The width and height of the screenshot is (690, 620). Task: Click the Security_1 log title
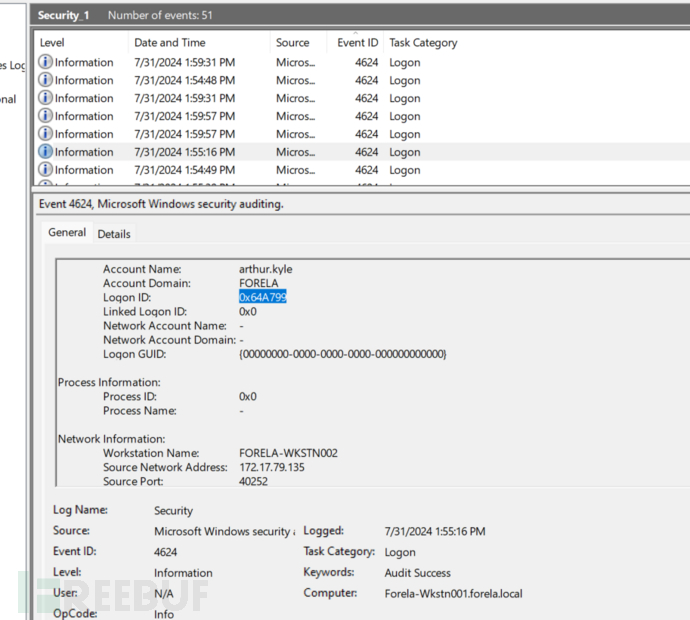pyautogui.click(x=63, y=15)
